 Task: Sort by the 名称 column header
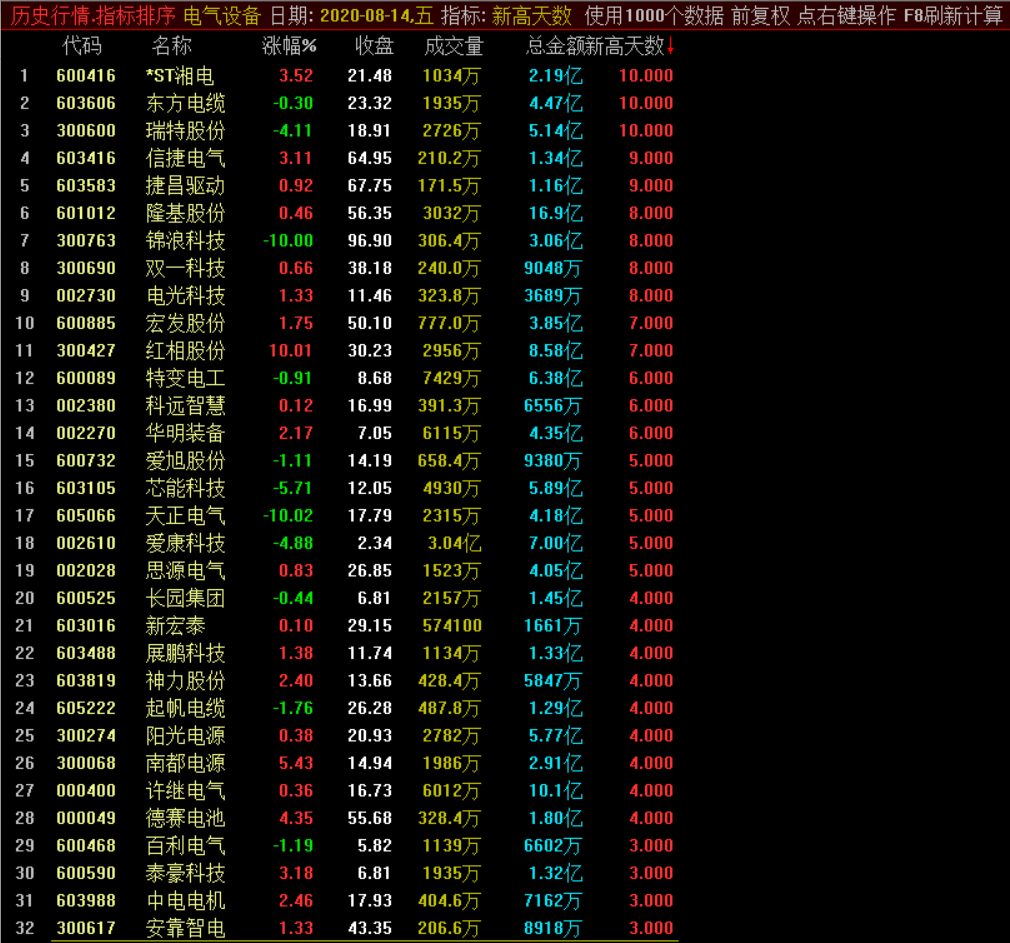coord(171,46)
